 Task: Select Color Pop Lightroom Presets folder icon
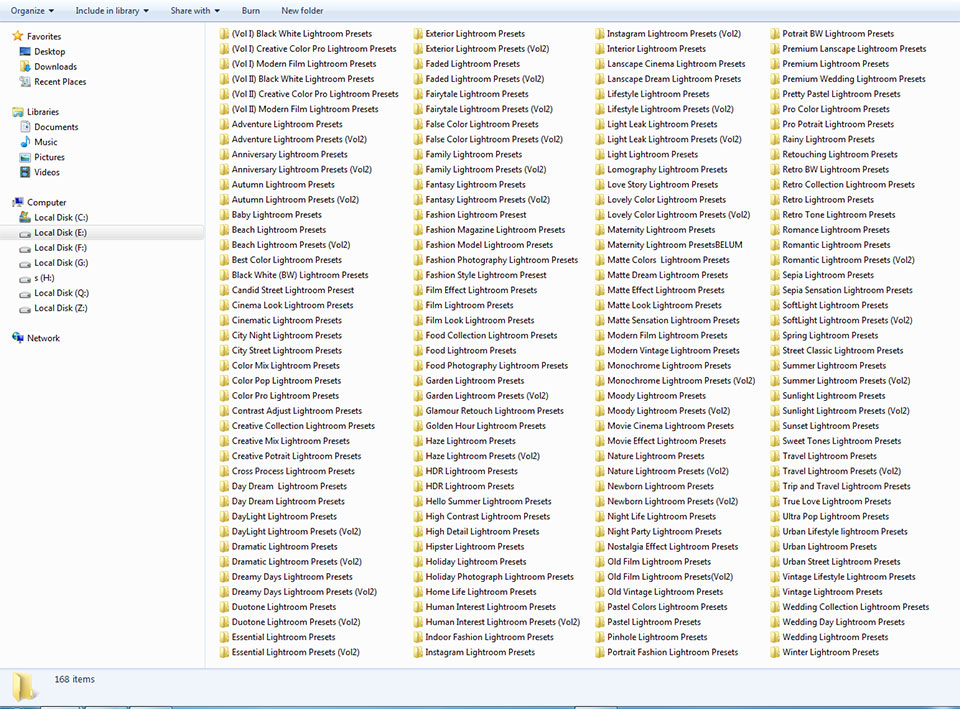point(224,381)
